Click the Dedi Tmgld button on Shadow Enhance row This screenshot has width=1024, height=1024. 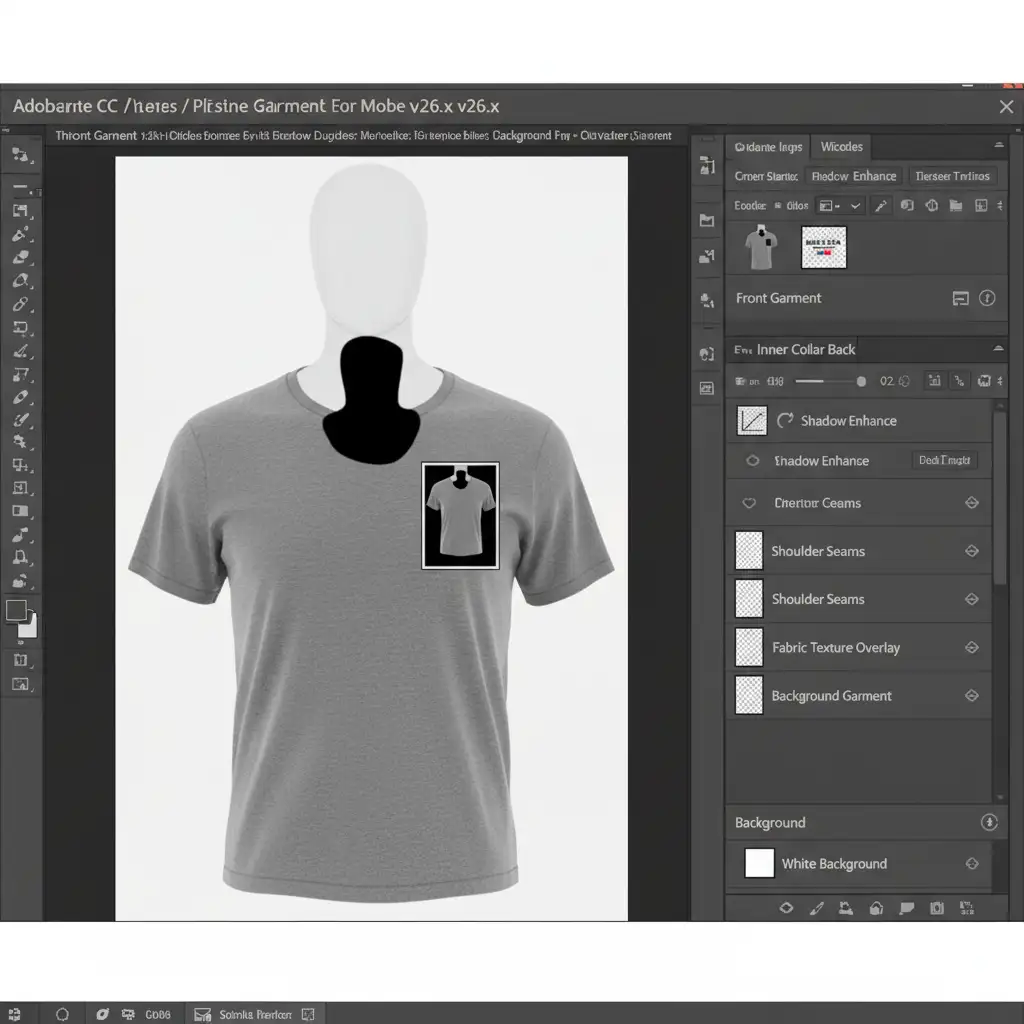point(944,460)
